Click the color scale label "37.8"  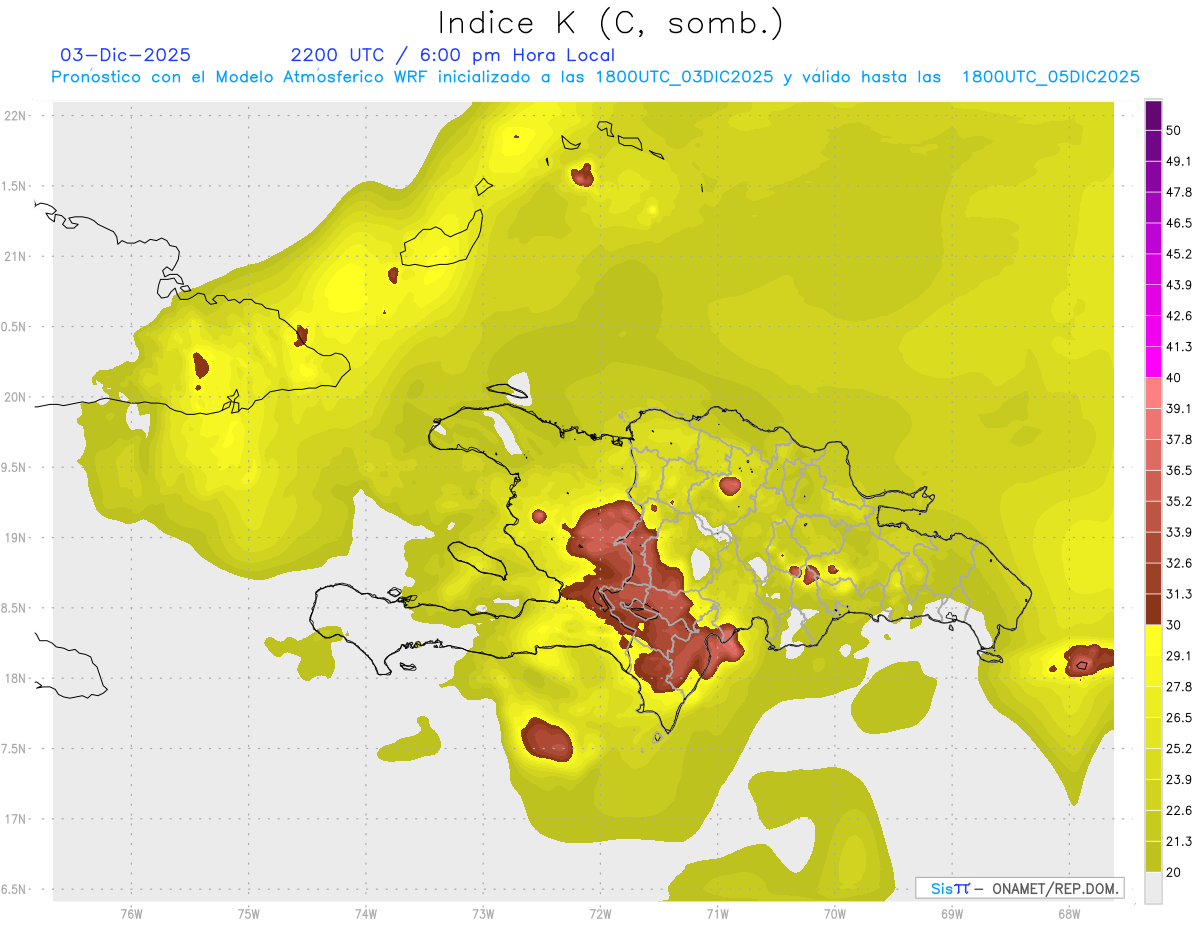(x=1179, y=440)
